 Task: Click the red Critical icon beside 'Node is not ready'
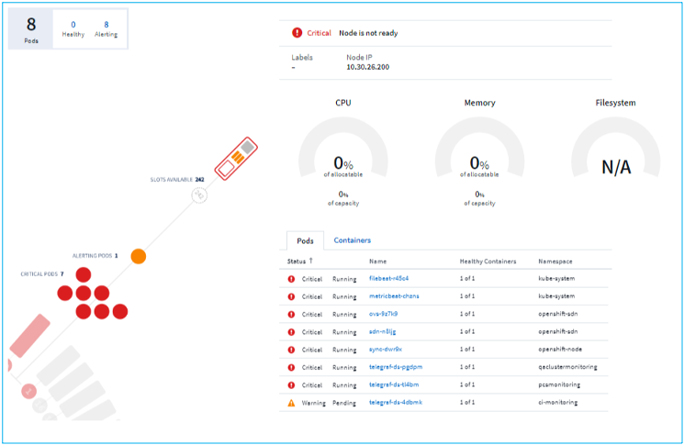coord(297,33)
